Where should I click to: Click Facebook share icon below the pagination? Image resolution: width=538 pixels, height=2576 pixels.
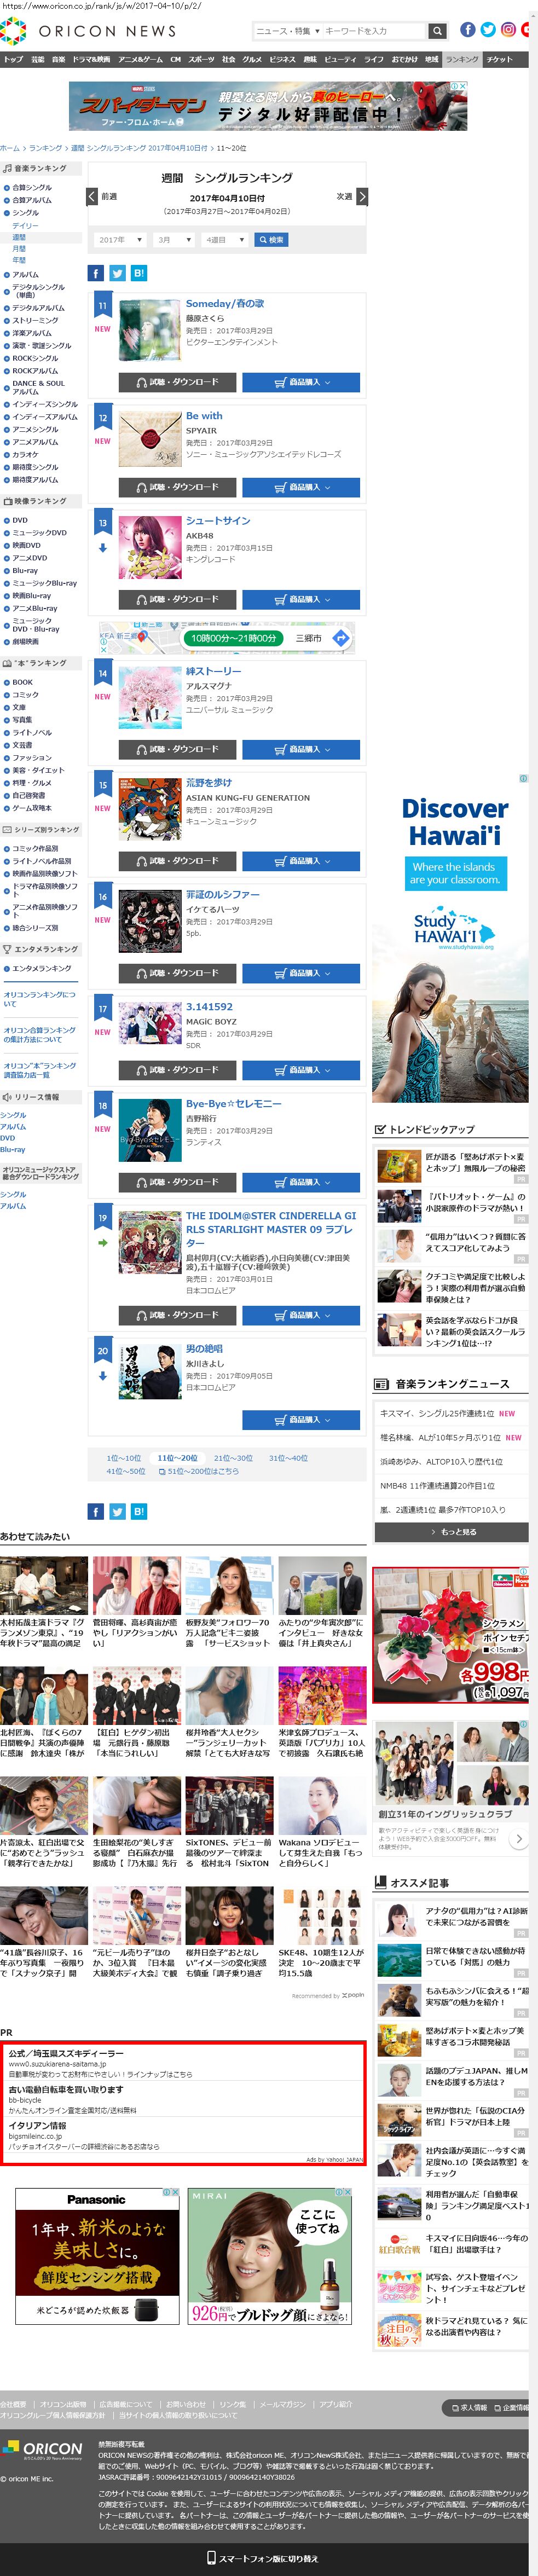(x=96, y=1511)
